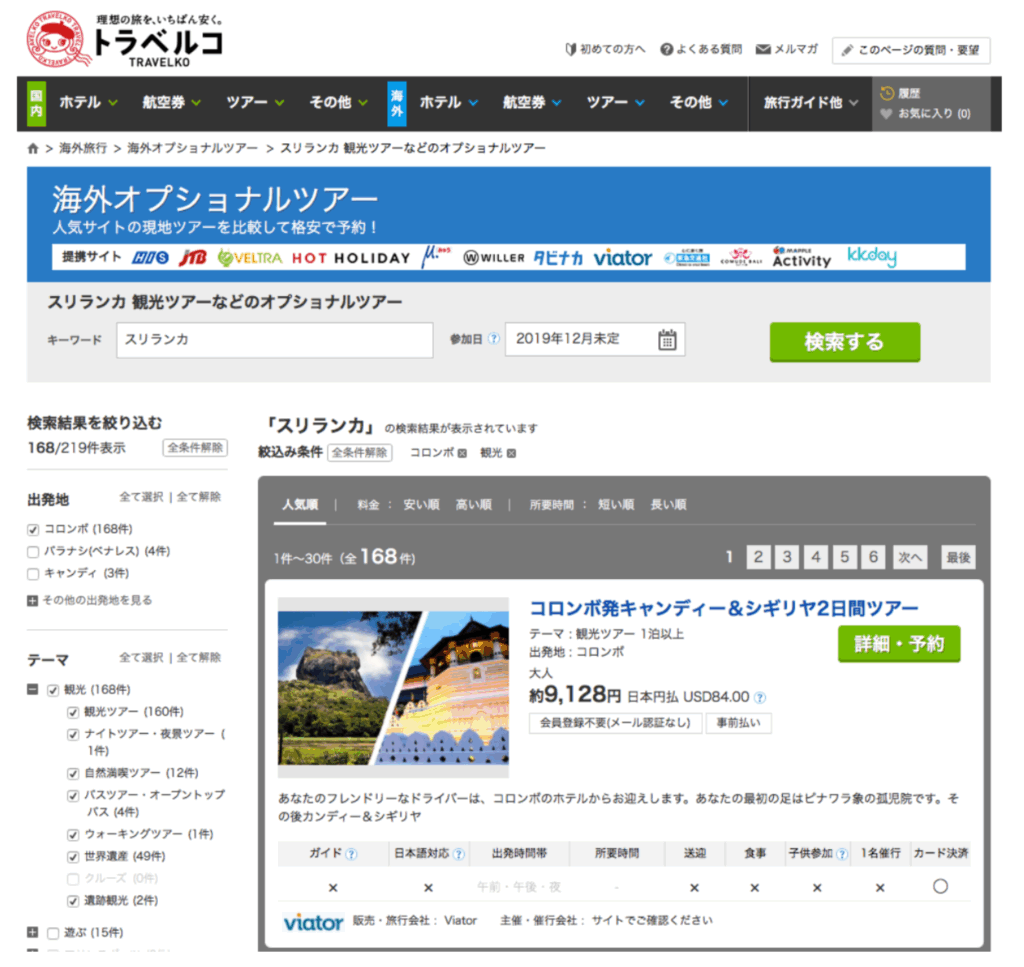Select the 人気順 sort tab

[300, 505]
